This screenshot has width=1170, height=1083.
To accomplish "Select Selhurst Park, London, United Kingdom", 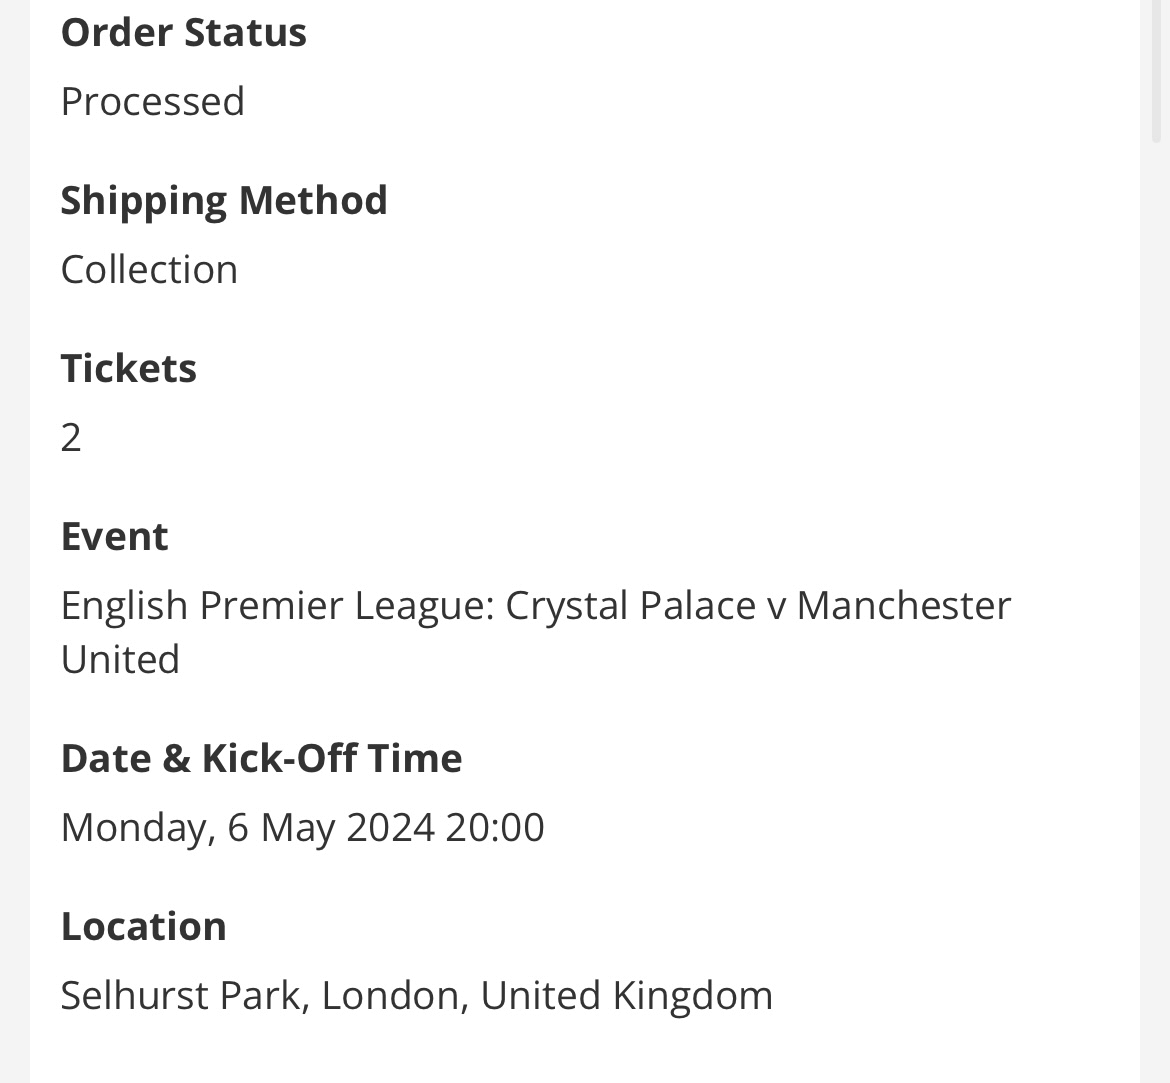I will tap(416, 996).
